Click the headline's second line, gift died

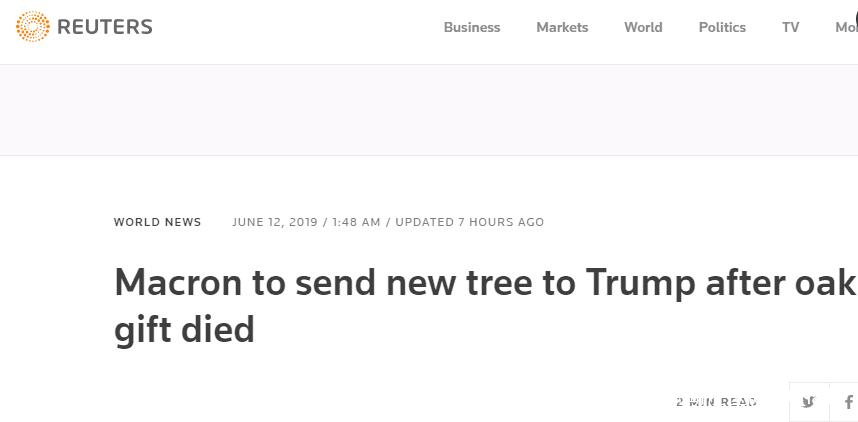pos(185,328)
